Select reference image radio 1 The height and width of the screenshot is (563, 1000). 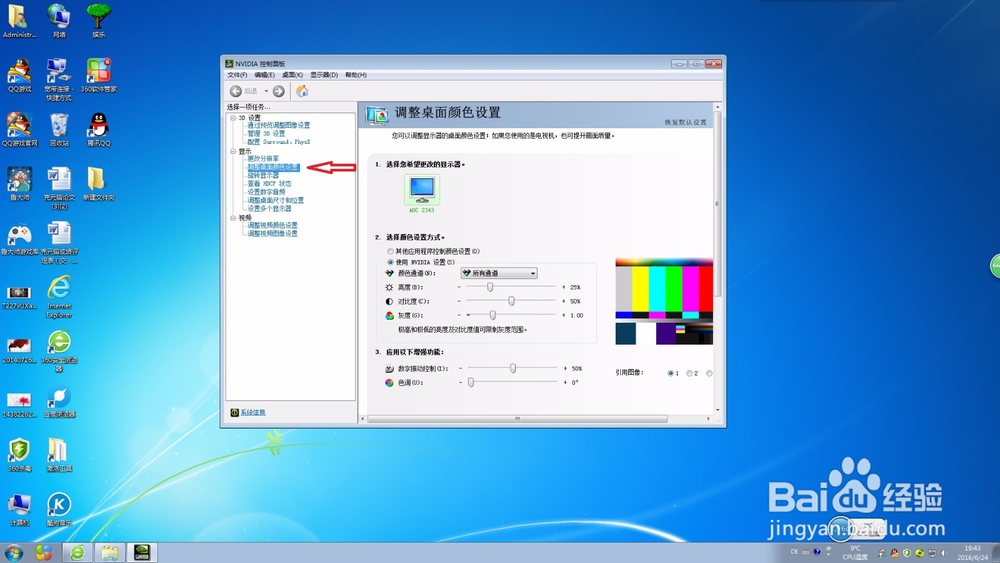(670, 374)
